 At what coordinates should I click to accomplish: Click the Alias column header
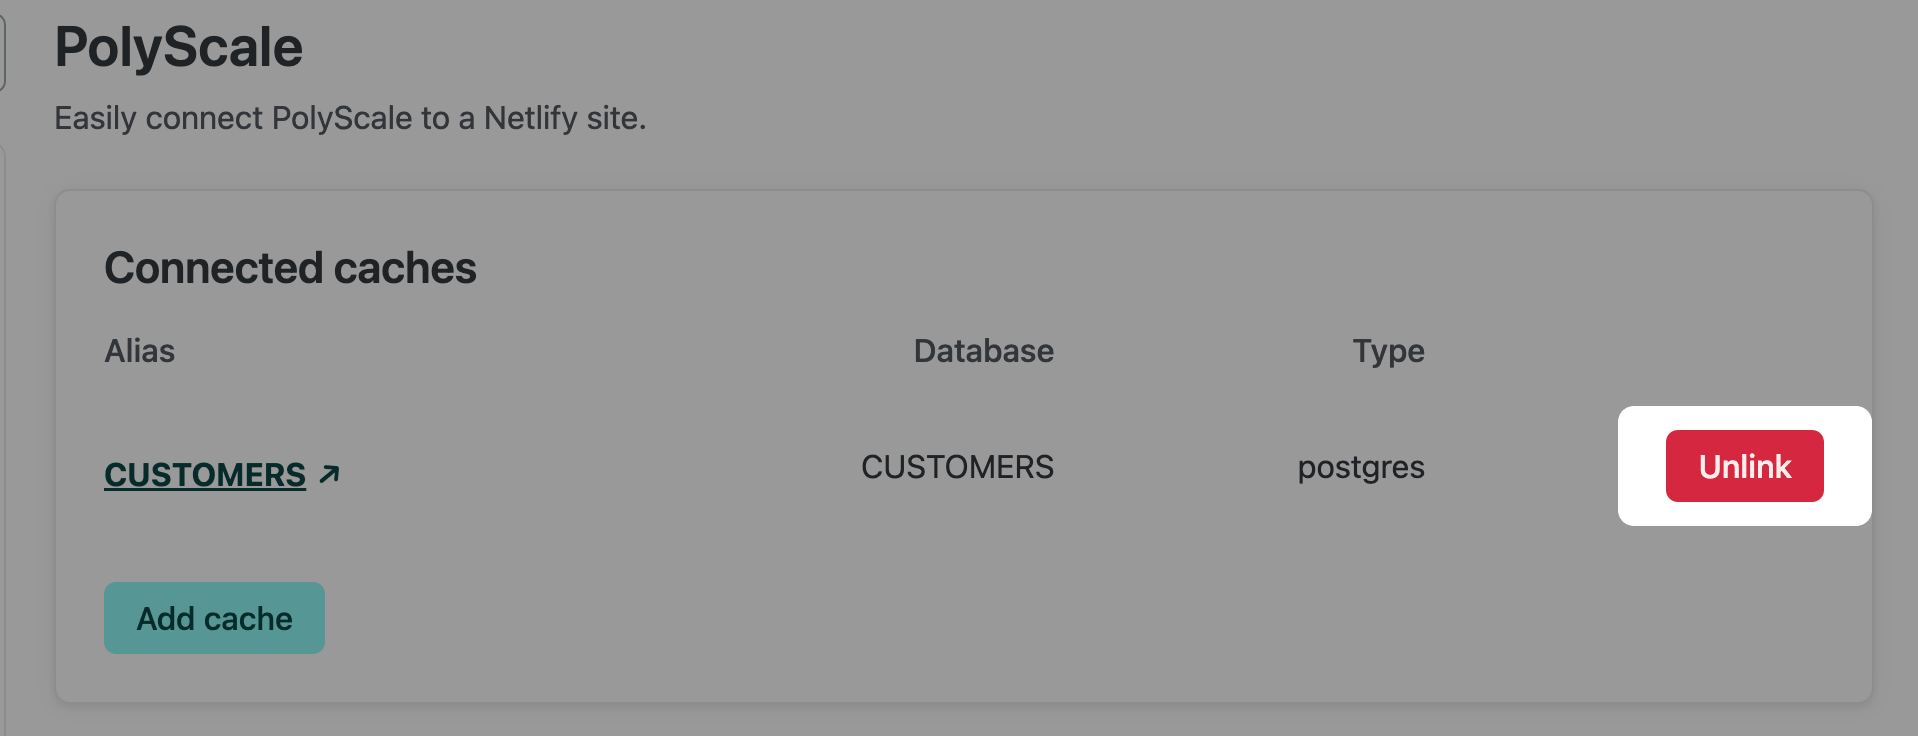coord(140,351)
